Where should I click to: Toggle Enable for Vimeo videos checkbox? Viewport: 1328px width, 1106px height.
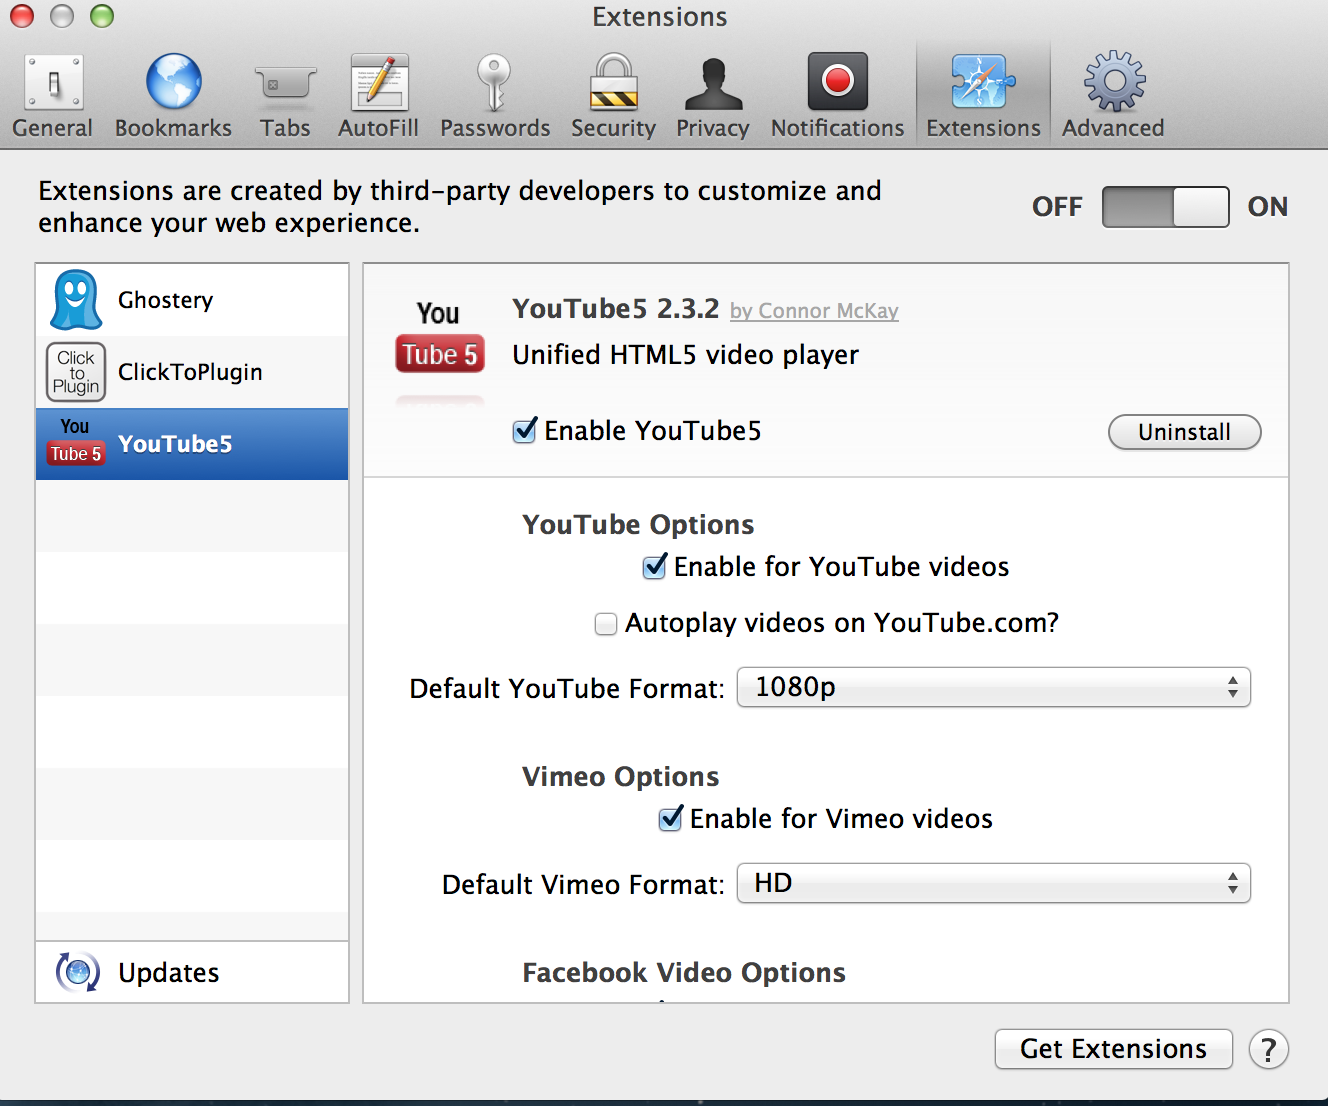(671, 819)
